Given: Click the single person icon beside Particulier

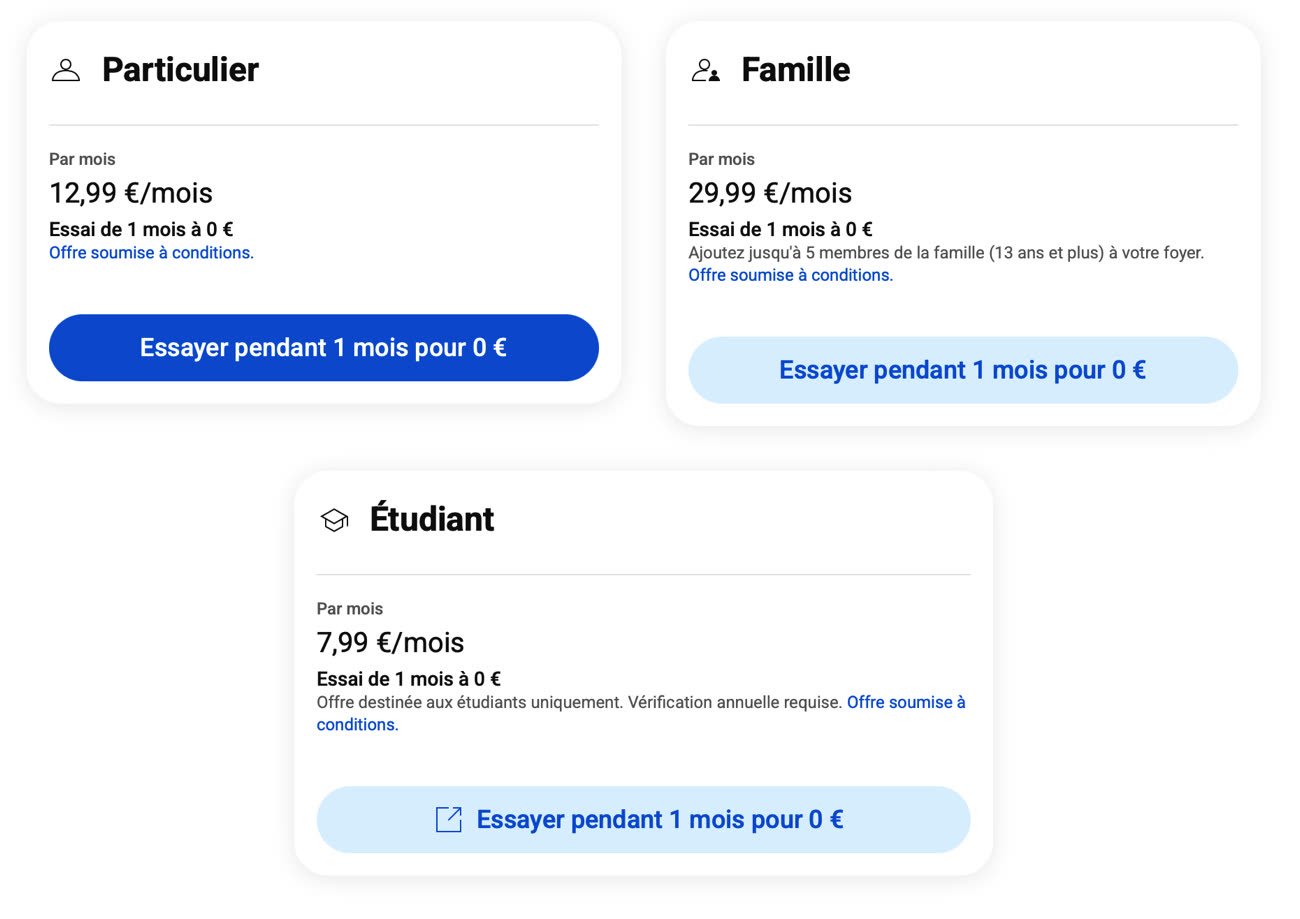Looking at the screenshot, I should tap(66, 70).
